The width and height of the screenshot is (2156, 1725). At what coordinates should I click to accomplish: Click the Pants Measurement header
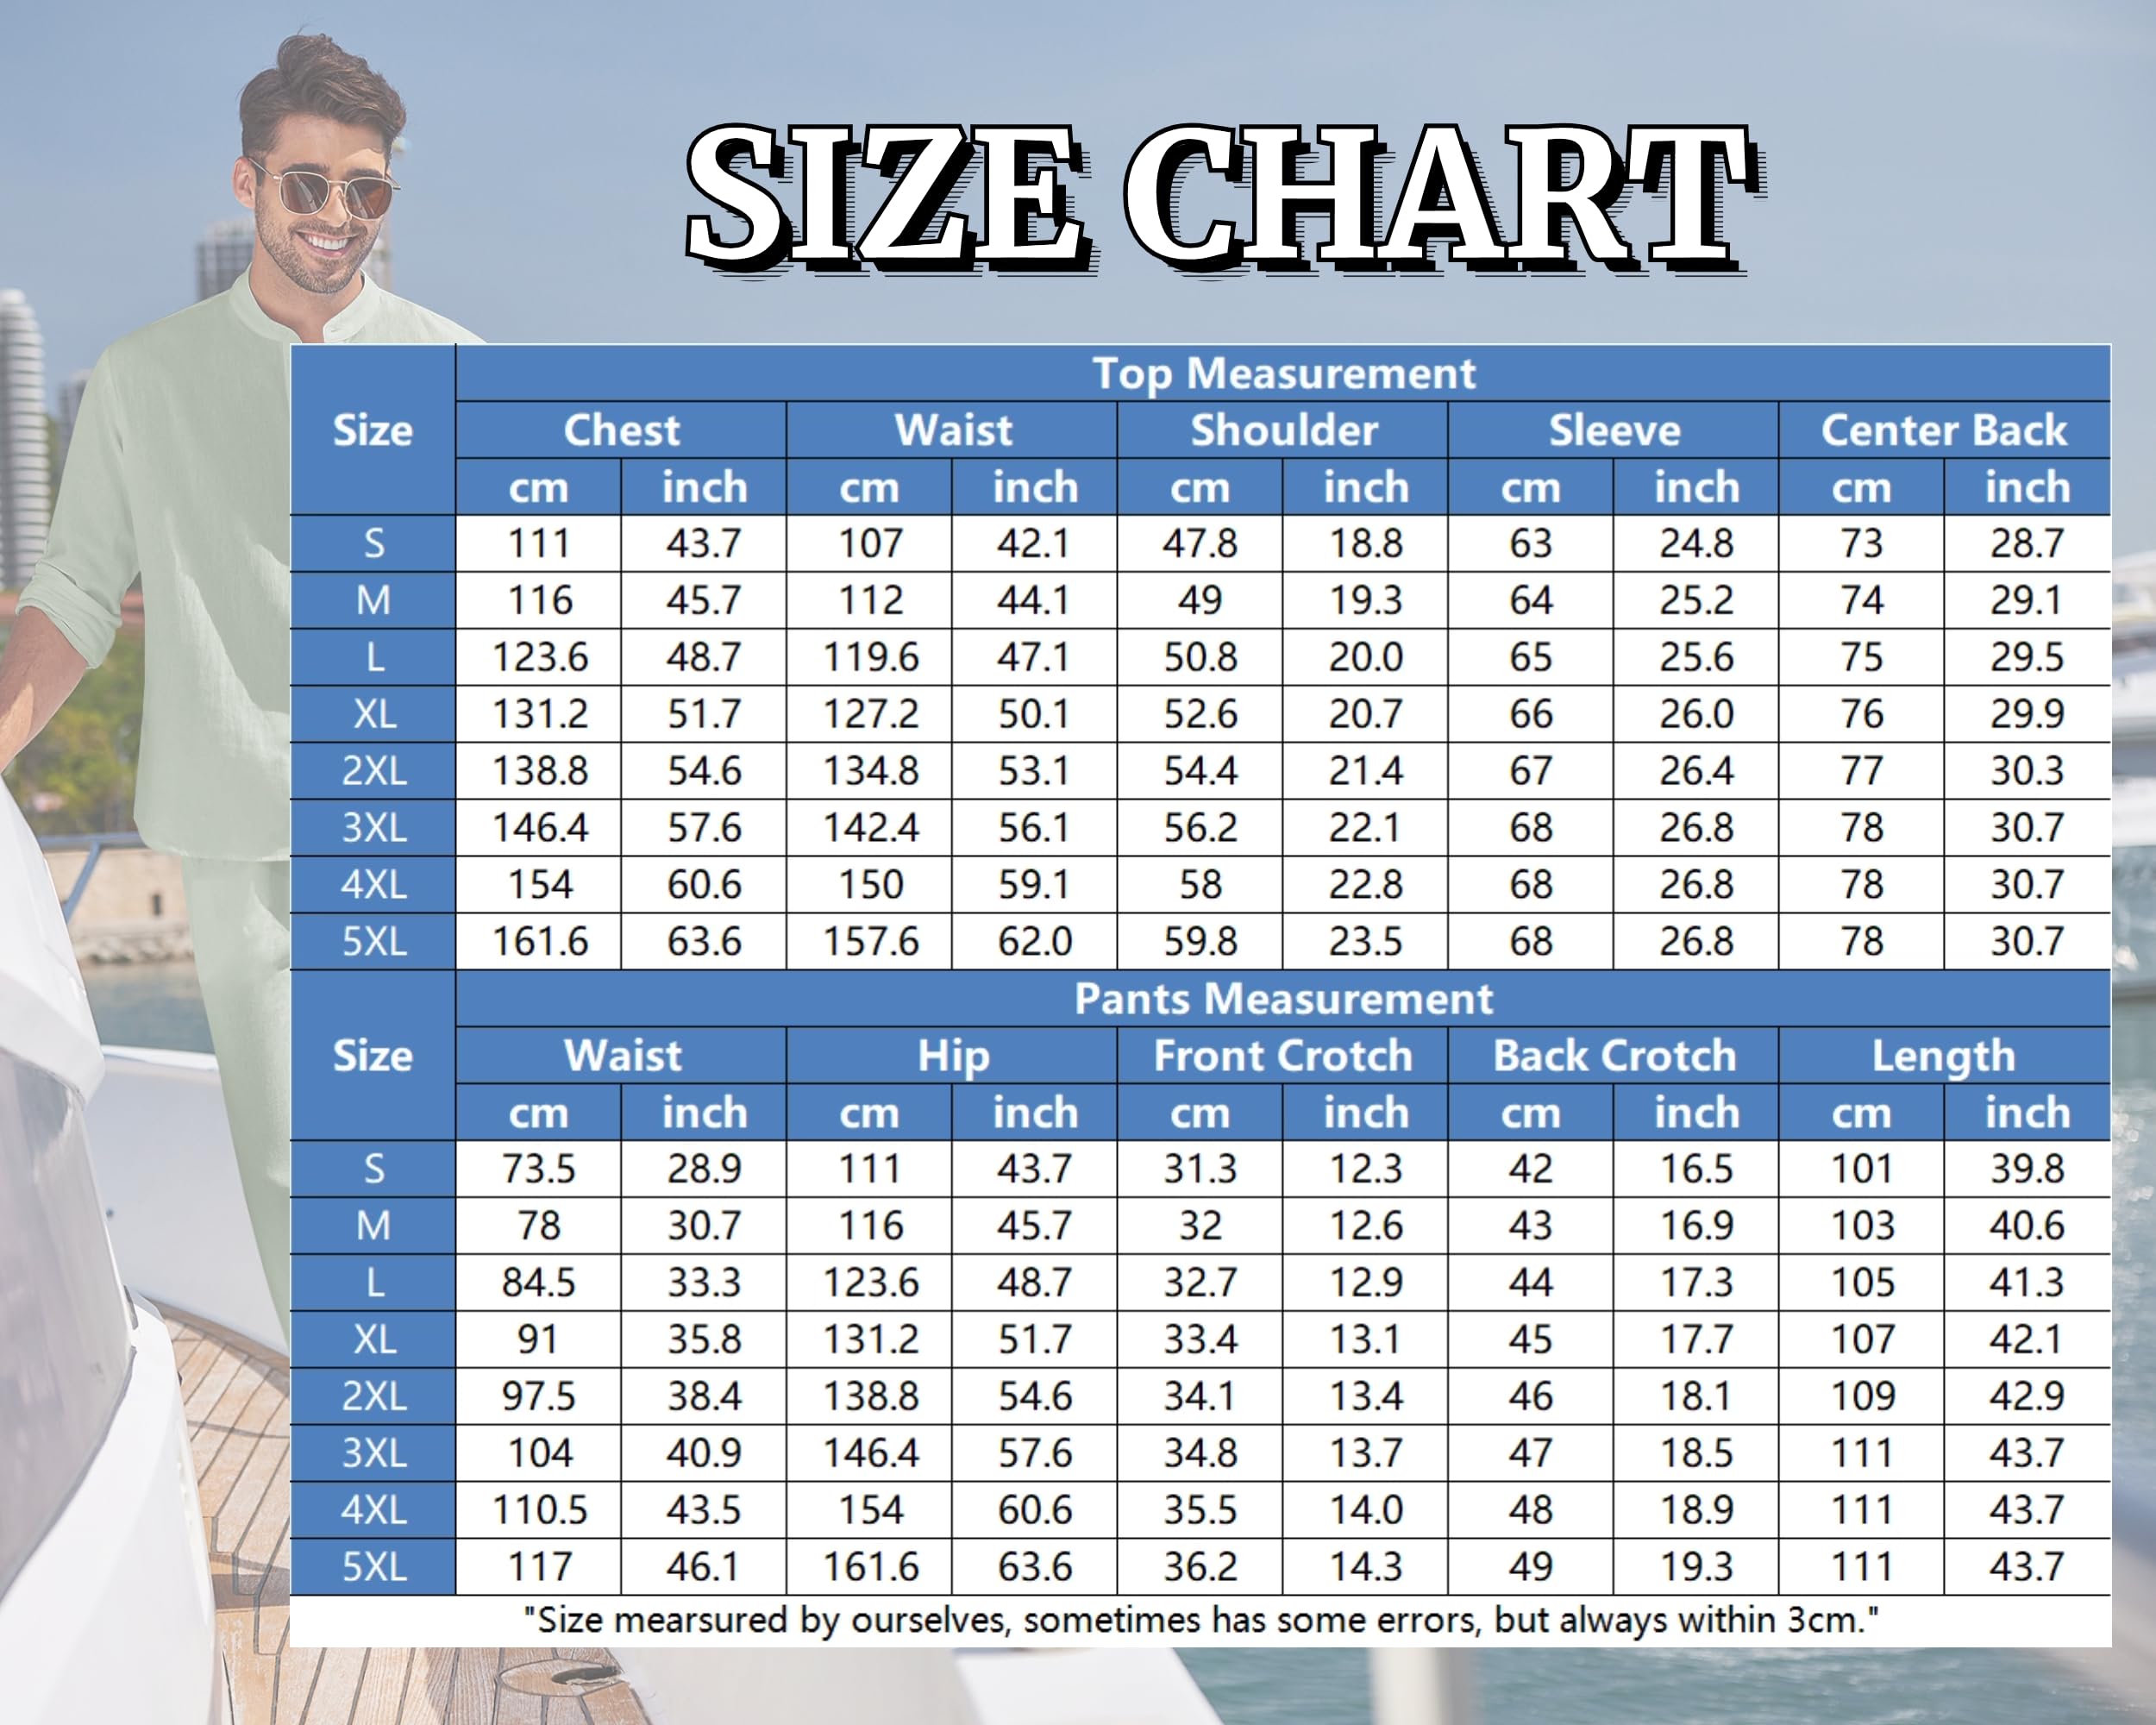coord(1283,998)
